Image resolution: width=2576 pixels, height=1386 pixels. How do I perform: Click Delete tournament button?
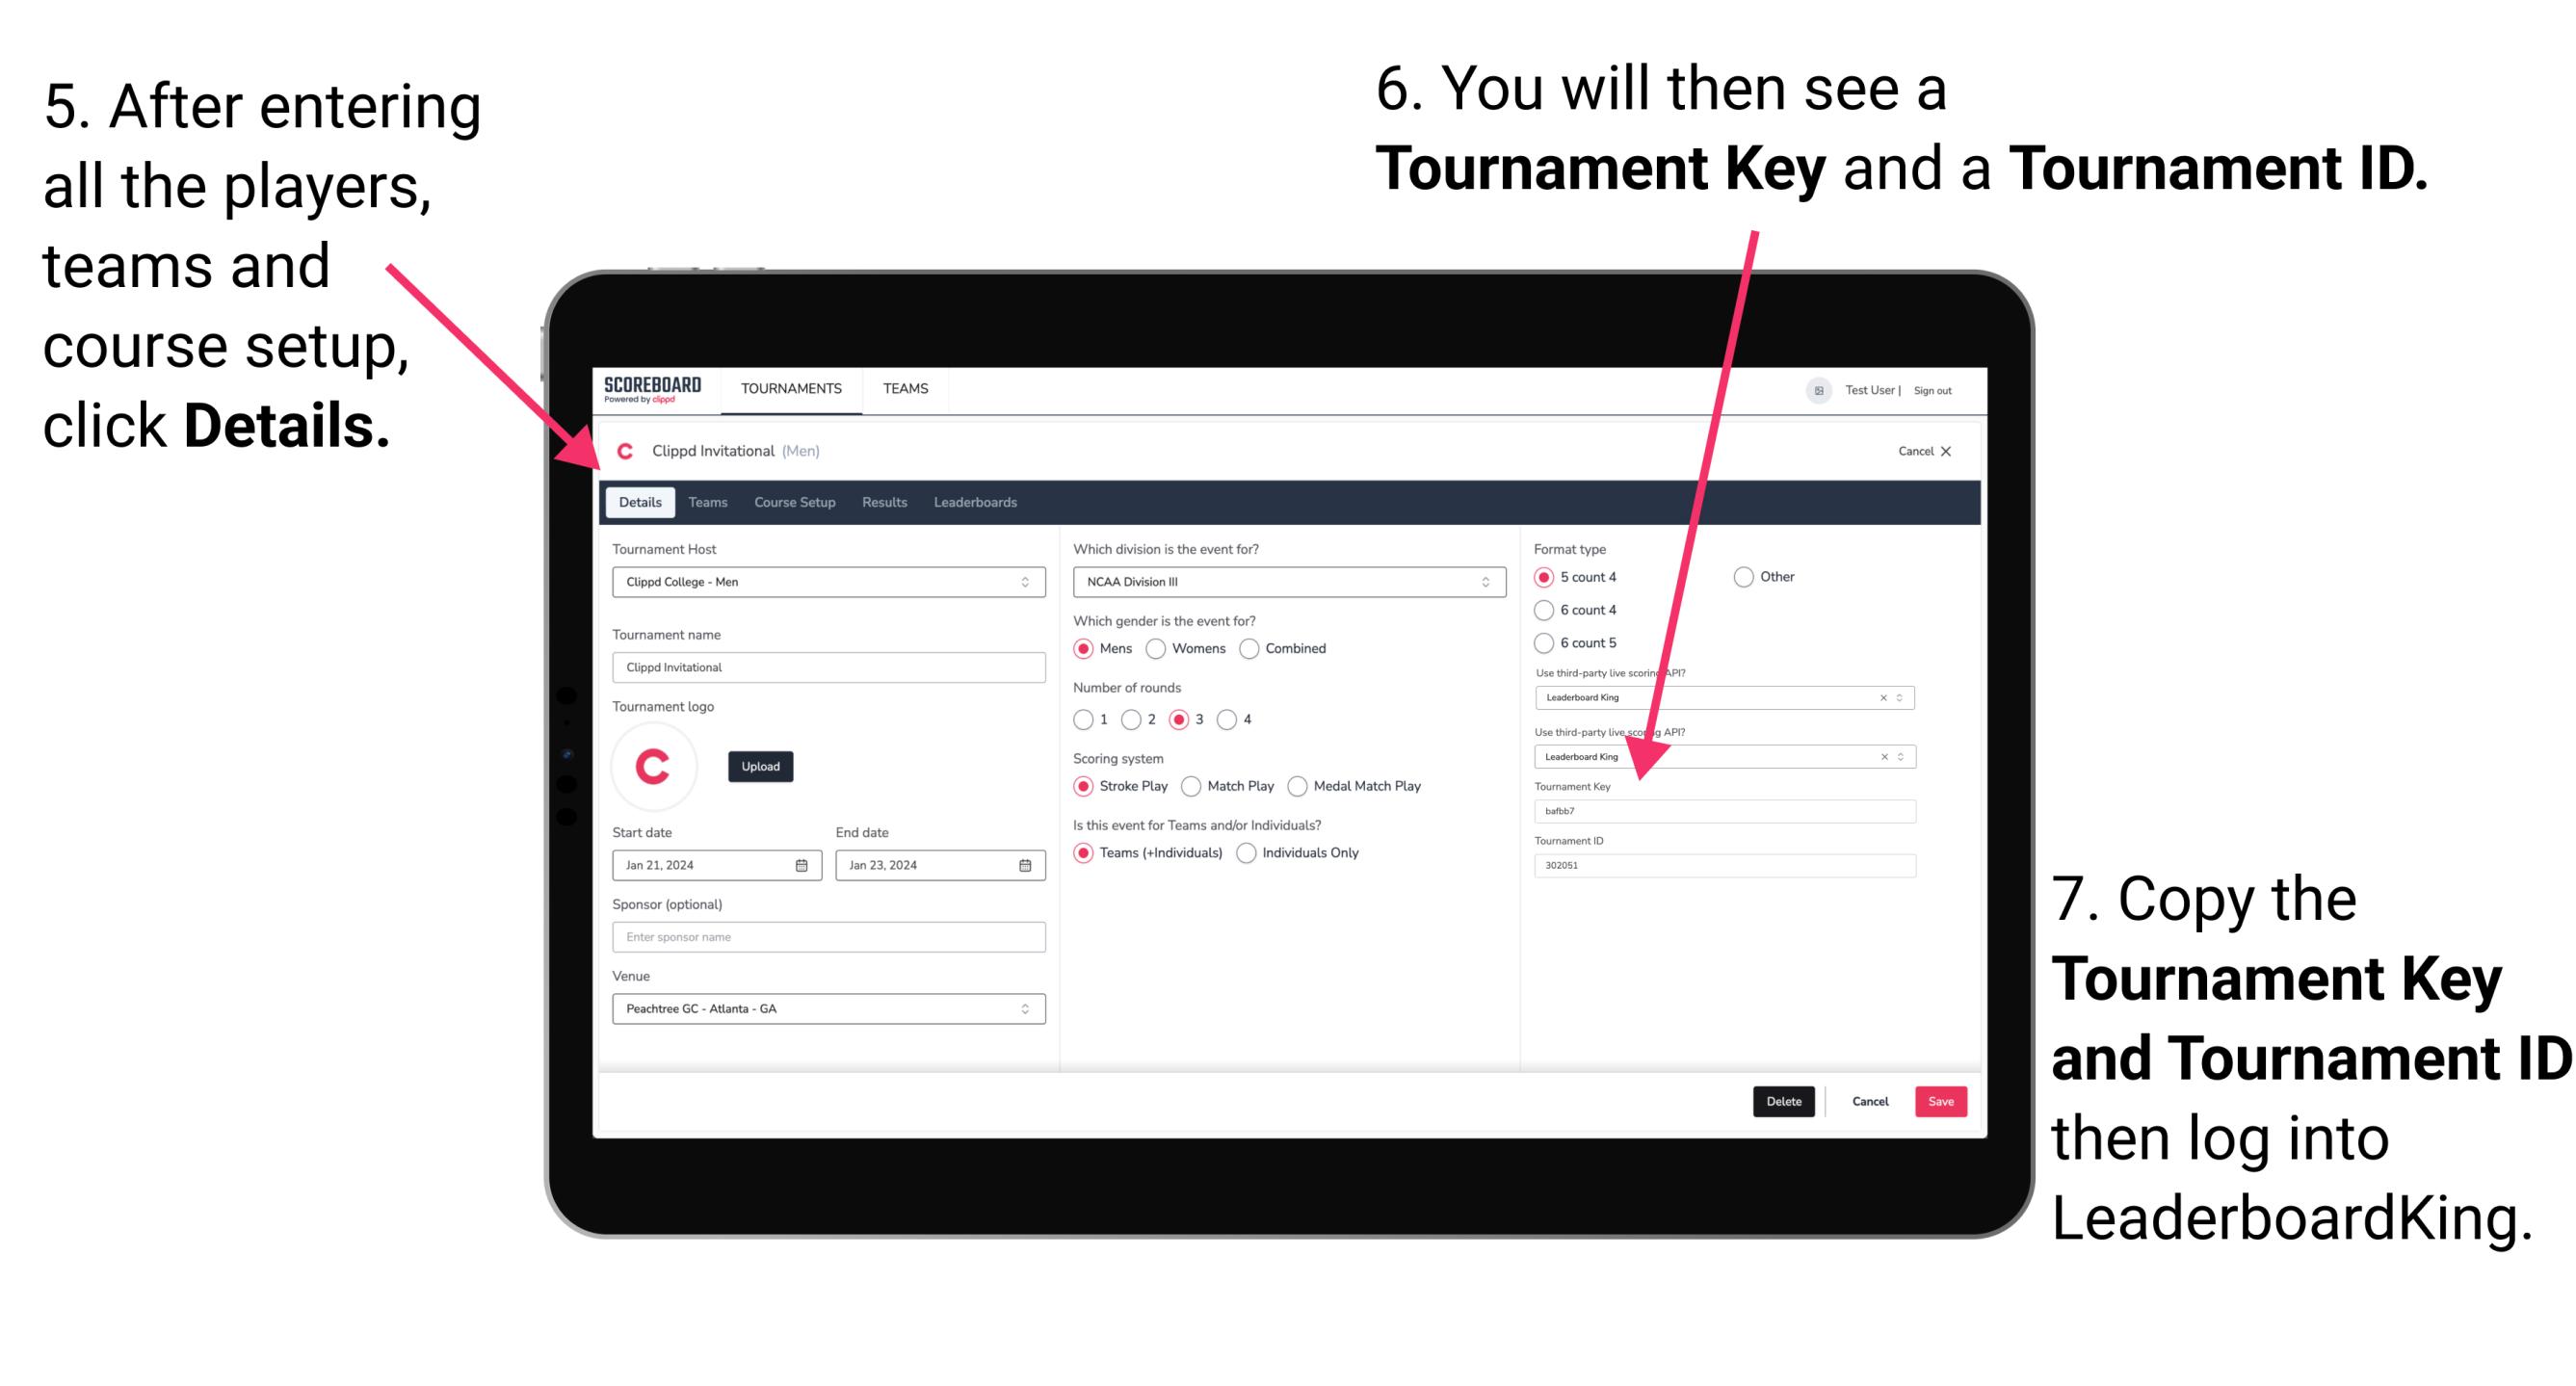[x=1784, y=1101]
